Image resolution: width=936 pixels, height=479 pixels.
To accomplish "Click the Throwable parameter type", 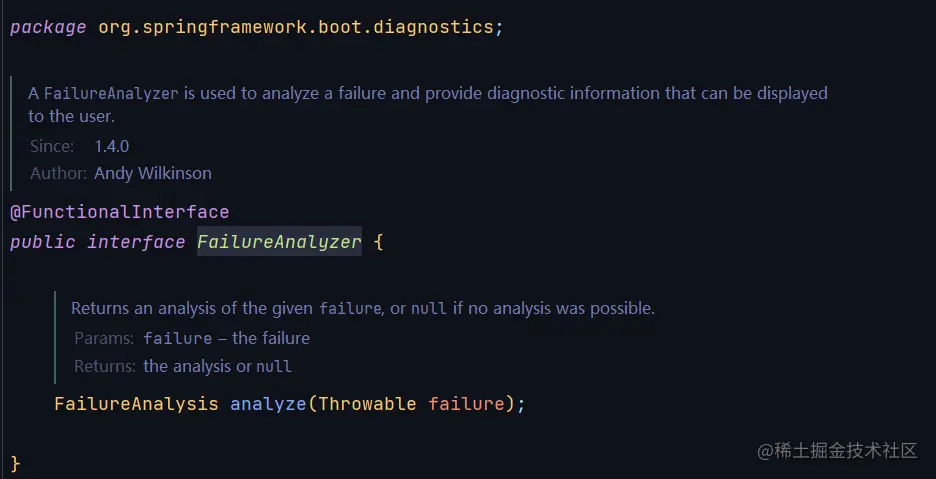I will coord(367,404).
